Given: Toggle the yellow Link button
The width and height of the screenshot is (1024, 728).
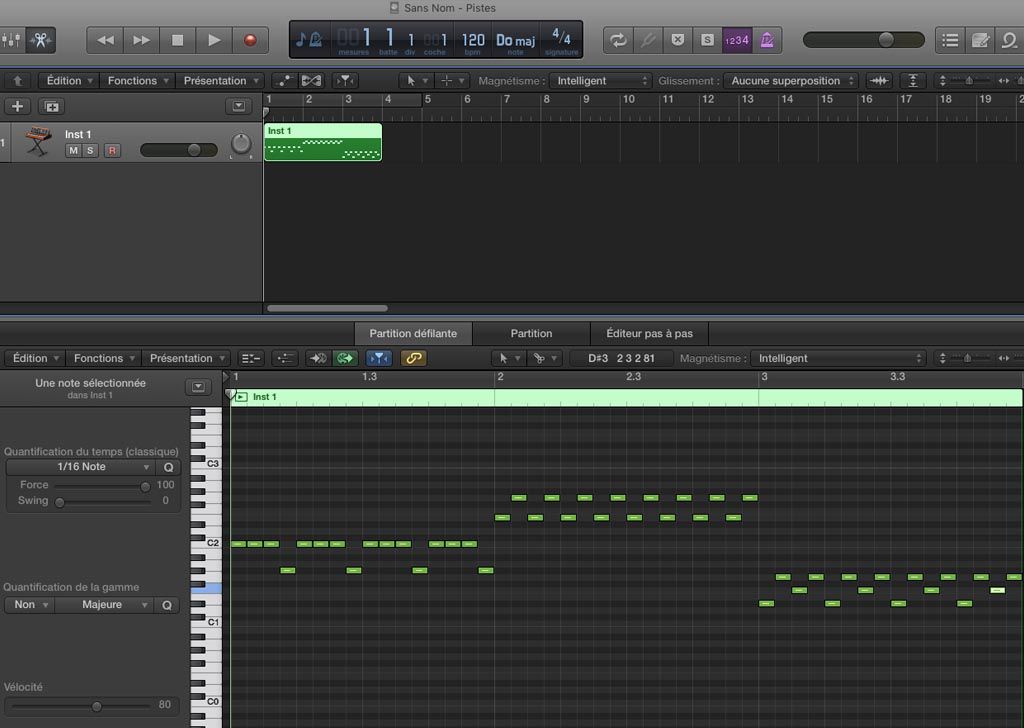Looking at the screenshot, I should click(413, 358).
